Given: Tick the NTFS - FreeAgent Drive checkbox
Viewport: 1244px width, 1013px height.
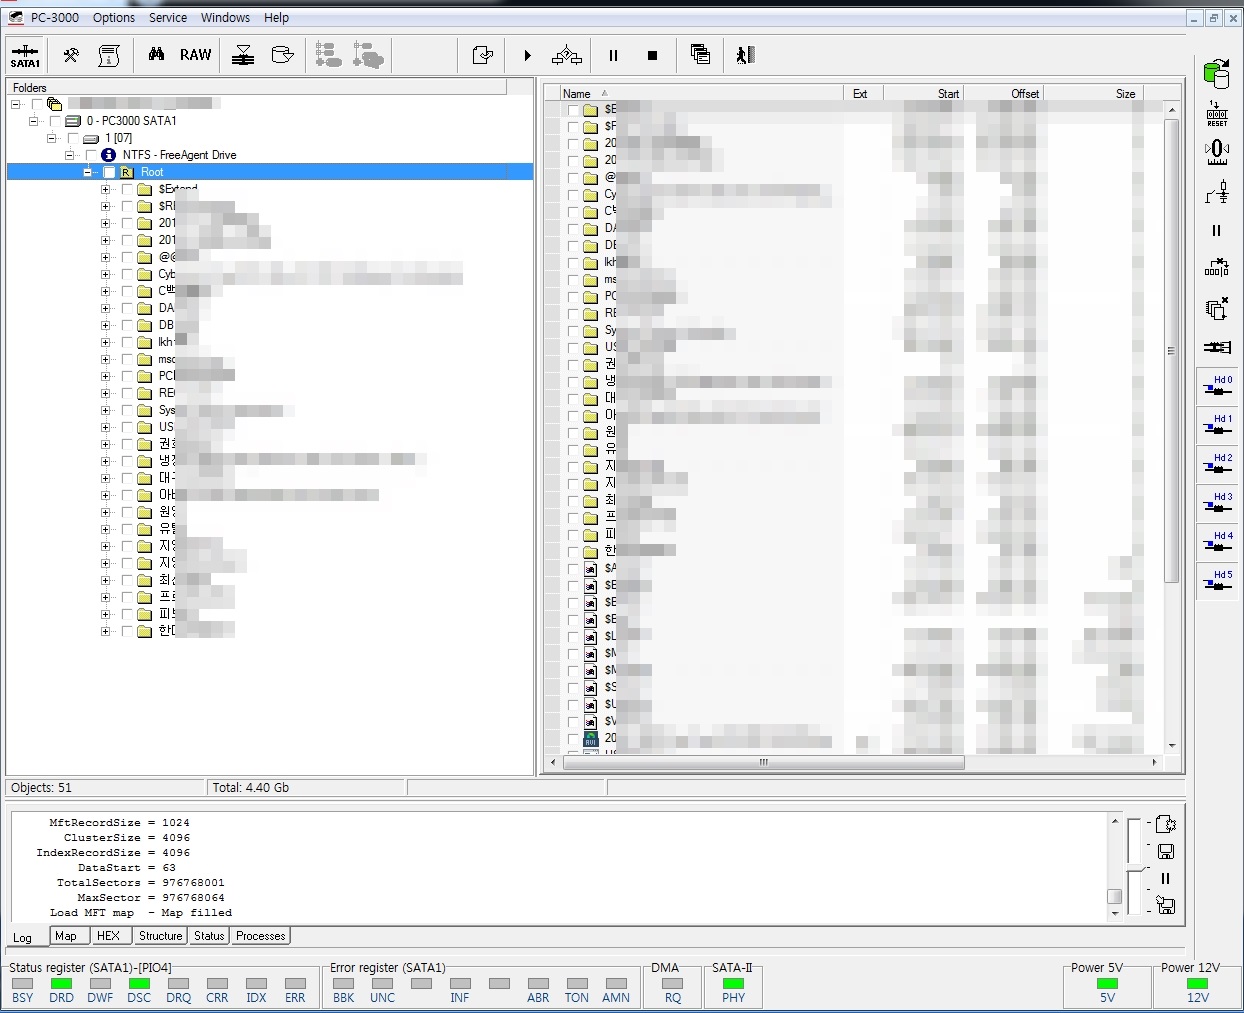Looking at the screenshot, I should coord(91,155).
